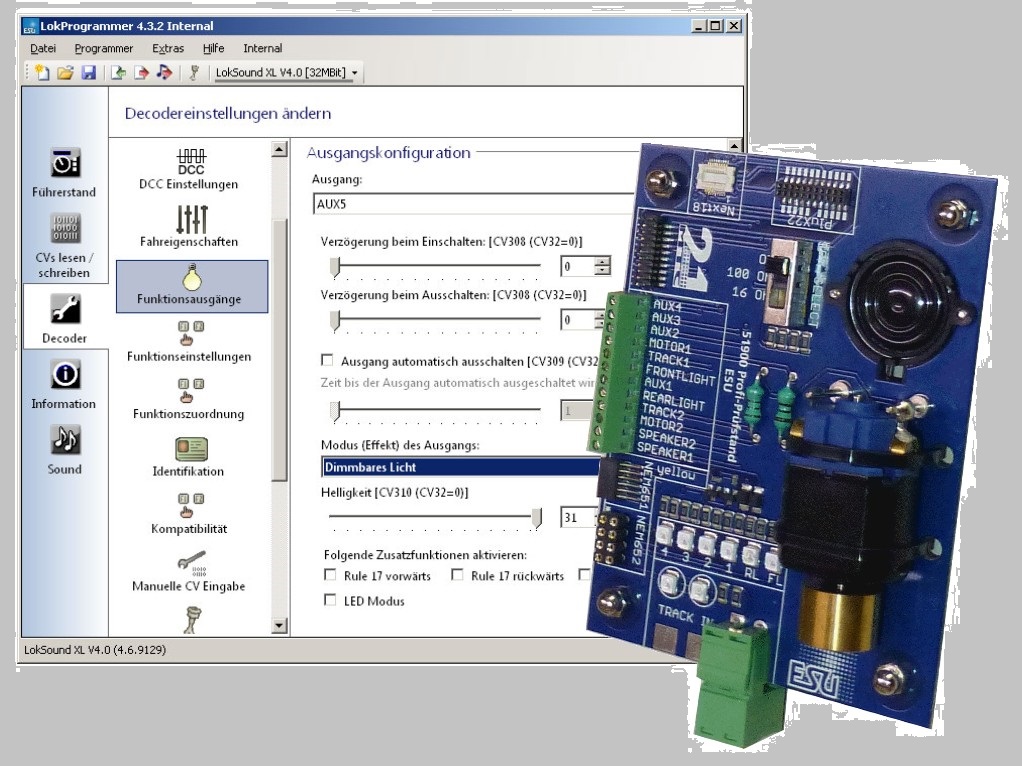Select Fahreigenschaften category

click(x=189, y=227)
